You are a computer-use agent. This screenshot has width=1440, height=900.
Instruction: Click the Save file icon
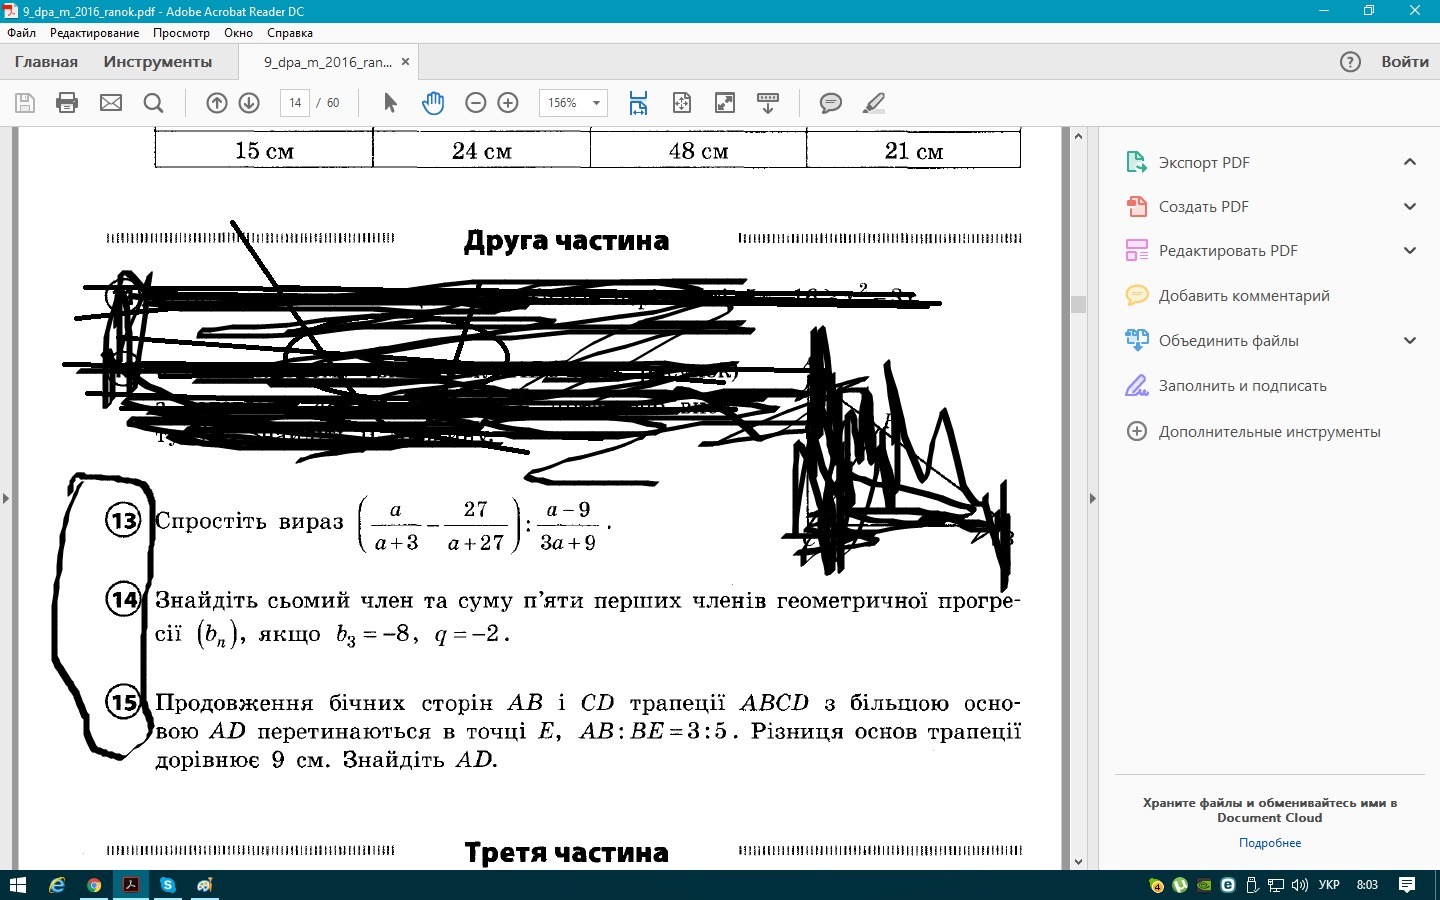25,103
